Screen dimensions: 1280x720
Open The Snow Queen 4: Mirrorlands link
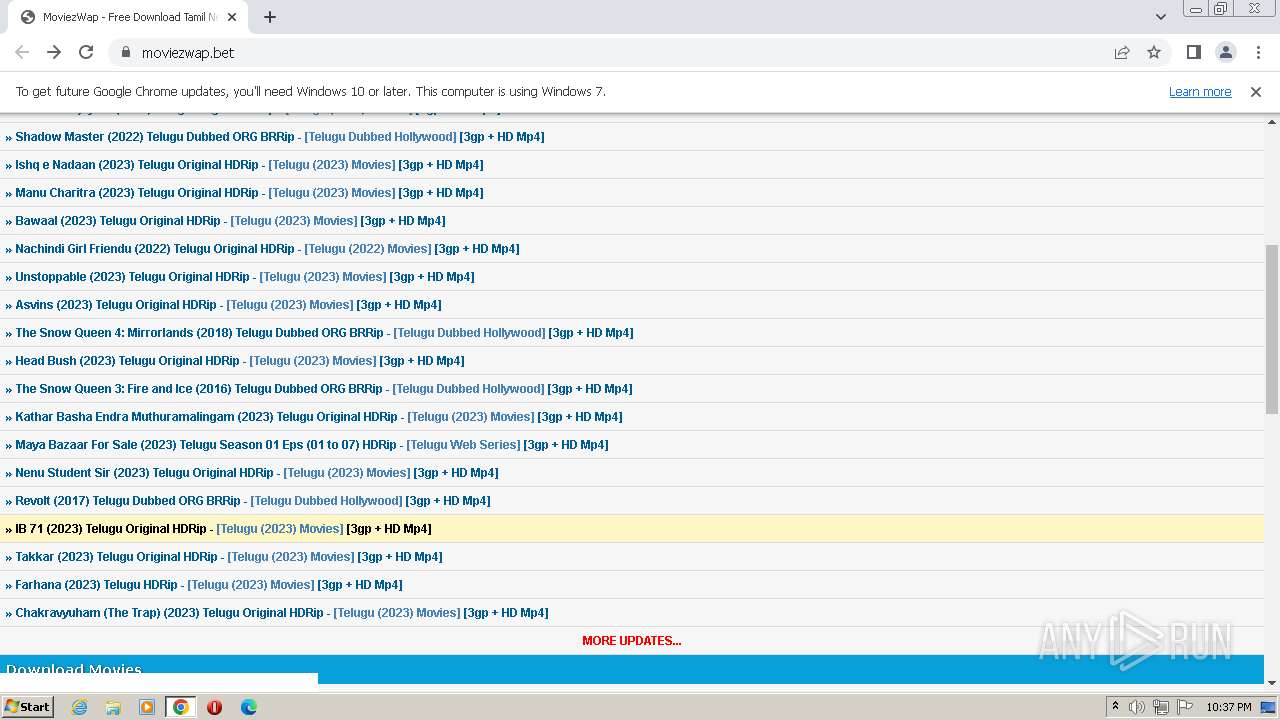coord(199,333)
